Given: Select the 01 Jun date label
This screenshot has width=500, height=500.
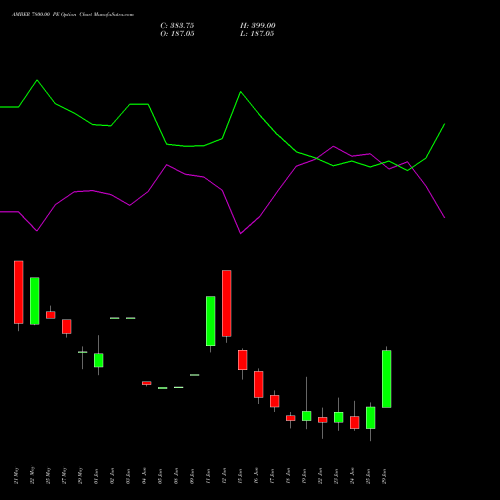Looking at the screenshot, I should tap(97, 476).
